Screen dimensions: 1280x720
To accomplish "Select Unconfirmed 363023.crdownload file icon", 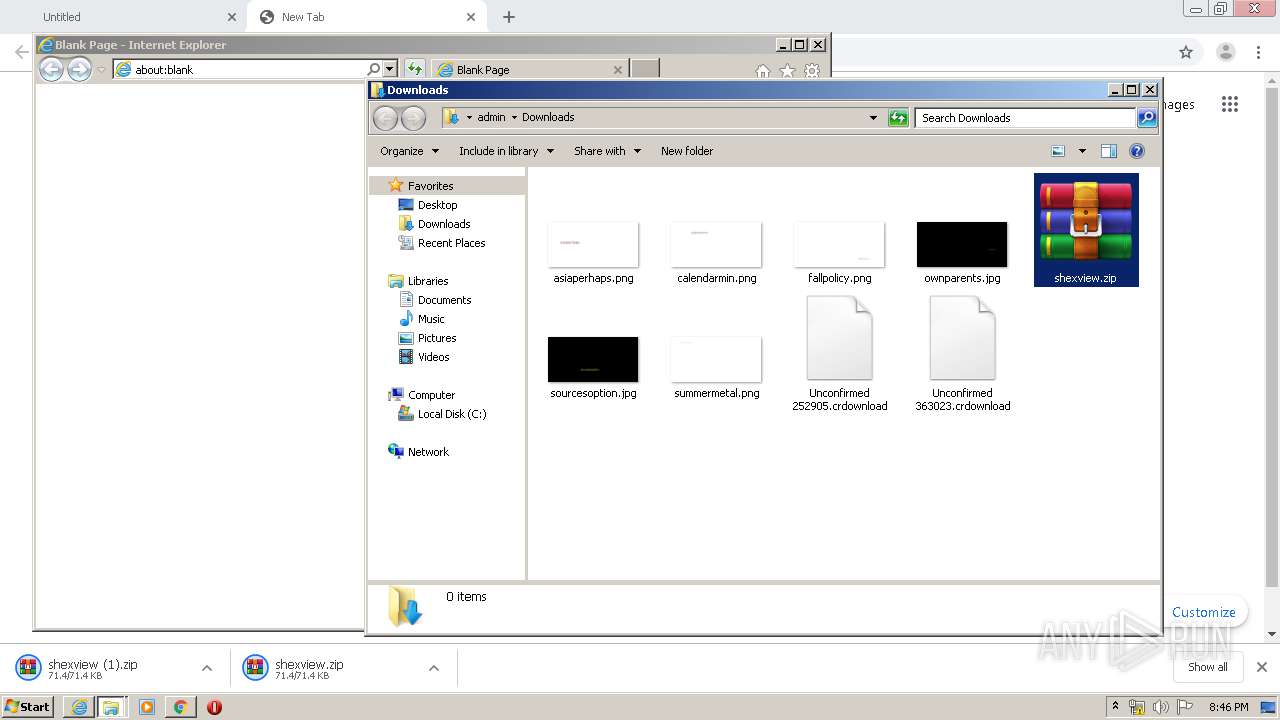I will tap(963, 339).
